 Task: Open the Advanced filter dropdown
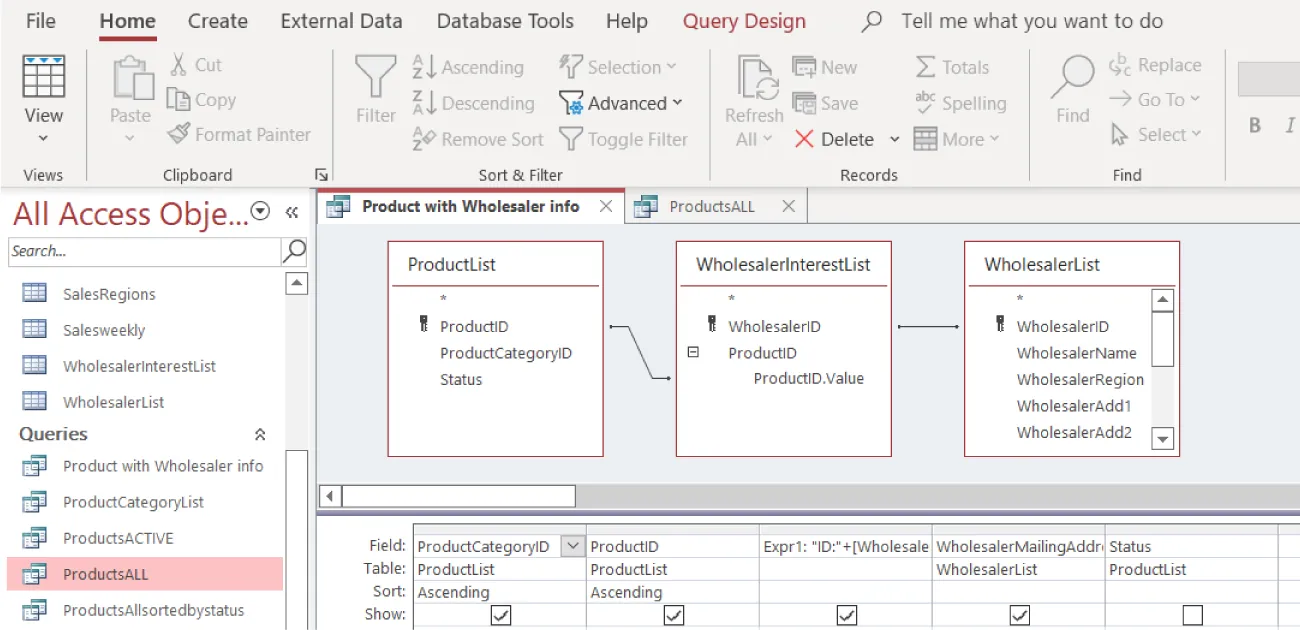(x=679, y=103)
